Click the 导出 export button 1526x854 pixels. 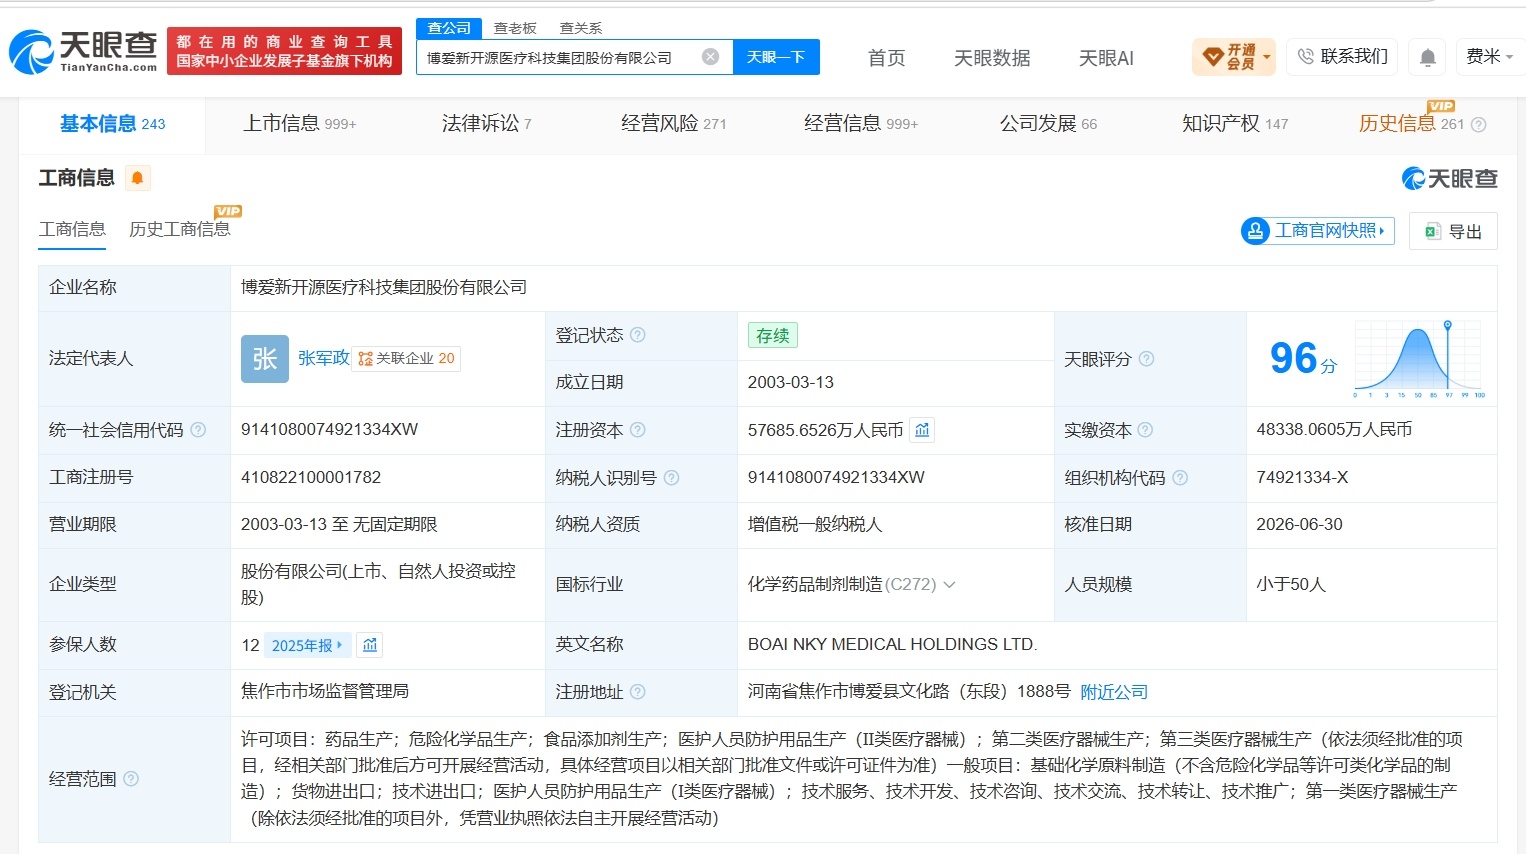click(x=1453, y=231)
